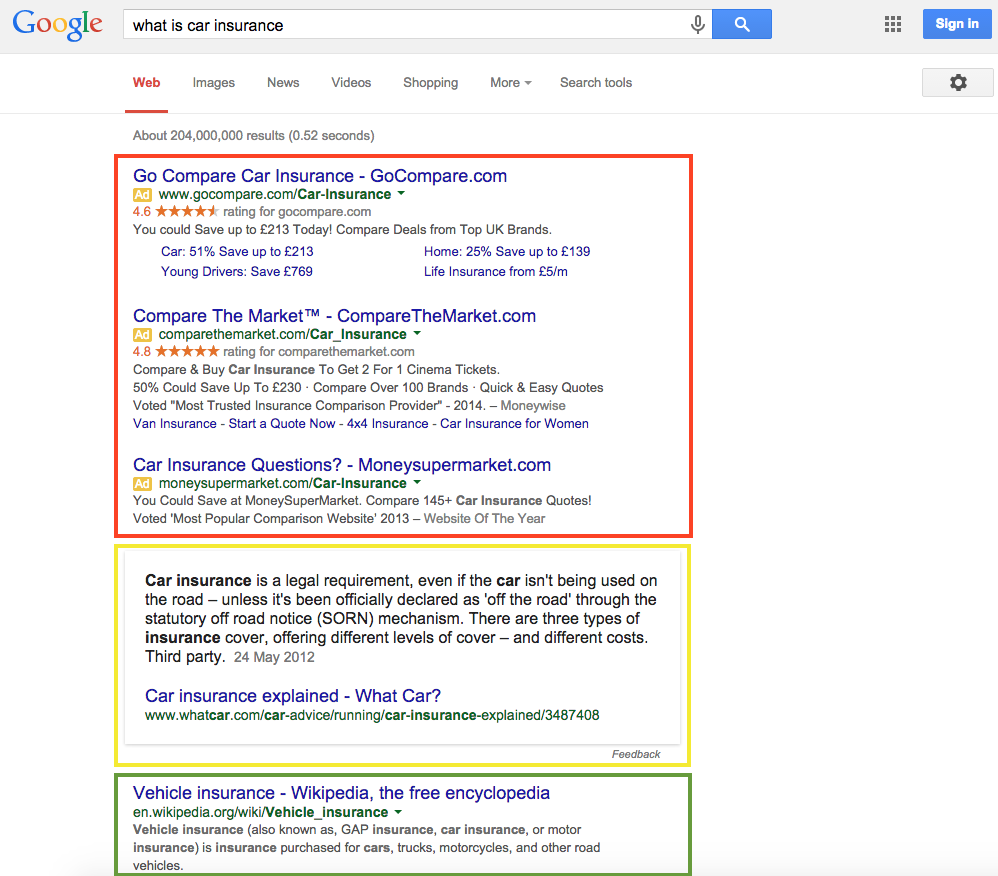Open Search tools options
Screen dimensions: 998x876
[595, 83]
